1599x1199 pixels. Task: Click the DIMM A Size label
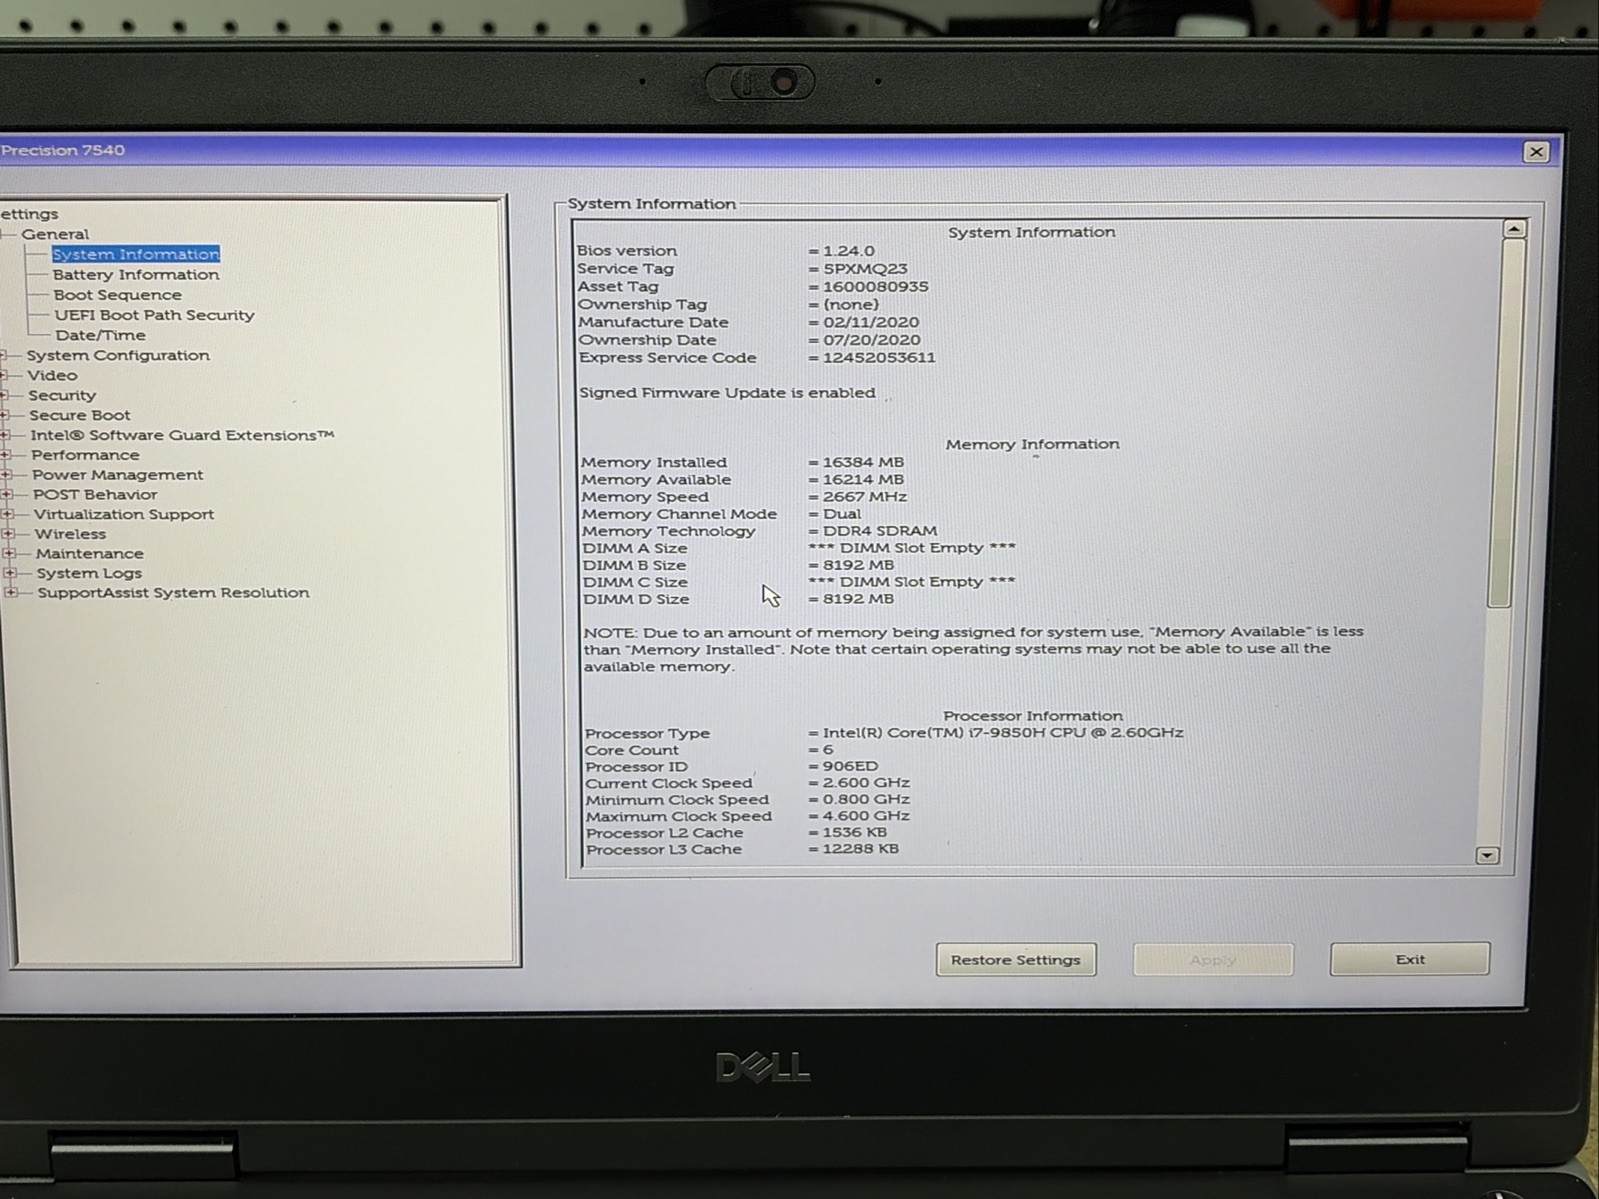point(635,548)
